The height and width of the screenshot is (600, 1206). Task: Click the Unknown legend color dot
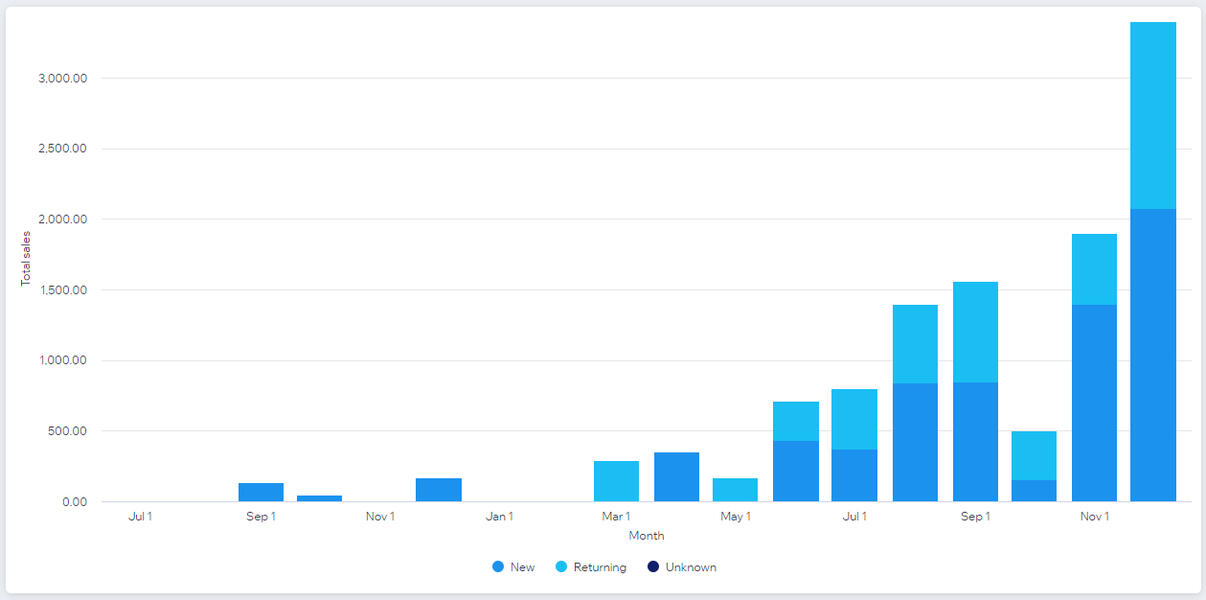[x=653, y=567]
